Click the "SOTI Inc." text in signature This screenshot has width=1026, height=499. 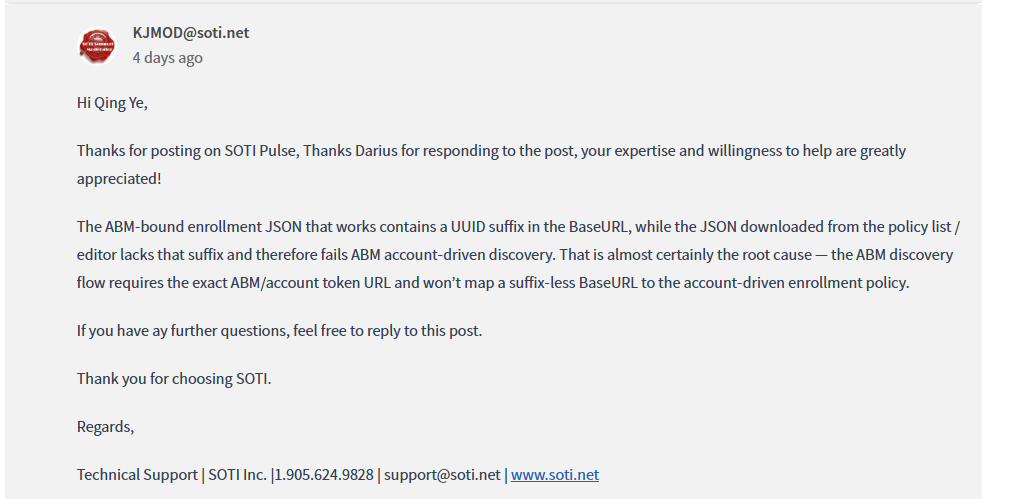click(238, 475)
